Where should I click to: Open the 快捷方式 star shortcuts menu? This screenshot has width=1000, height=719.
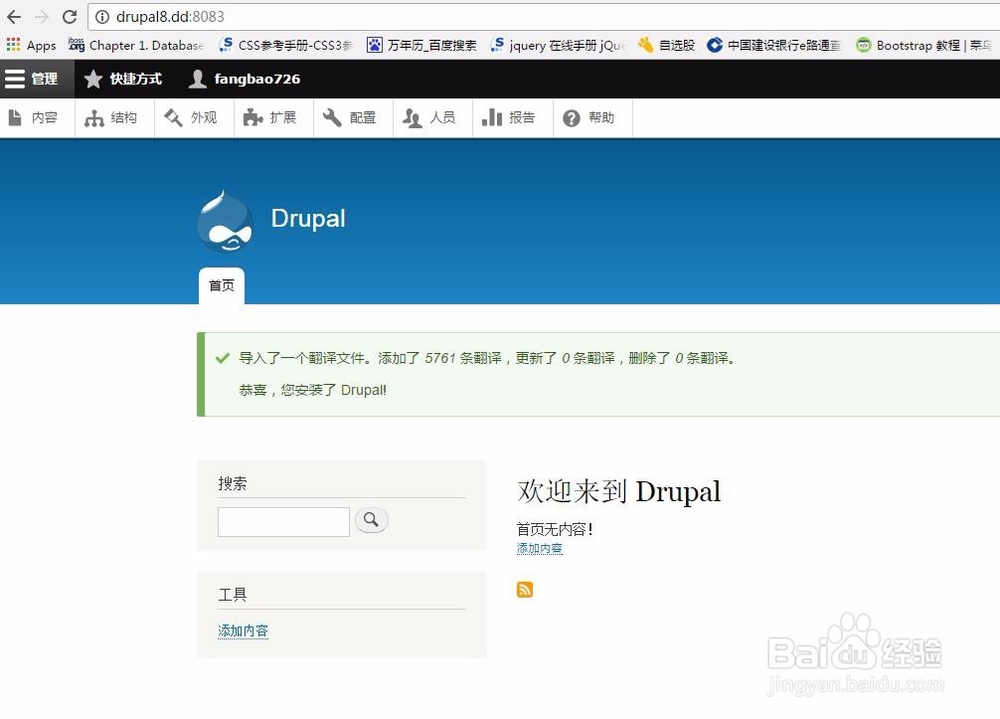(123, 79)
